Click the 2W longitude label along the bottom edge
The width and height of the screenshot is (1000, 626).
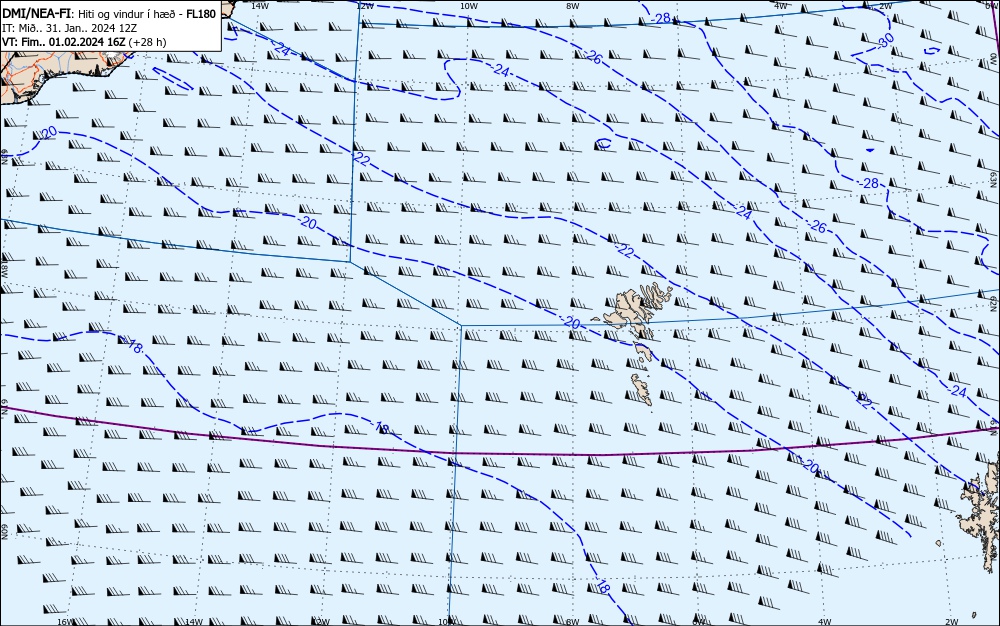click(x=952, y=622)
